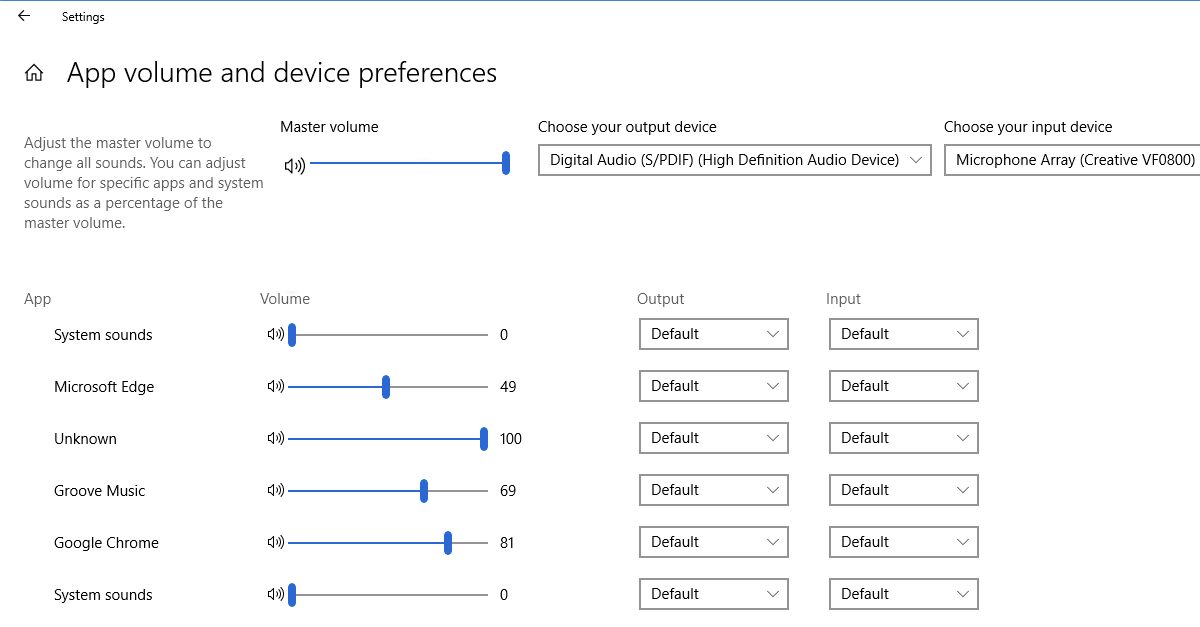
Task: Click the bottom System sounds speaker icon
Action: coord(277,594)
